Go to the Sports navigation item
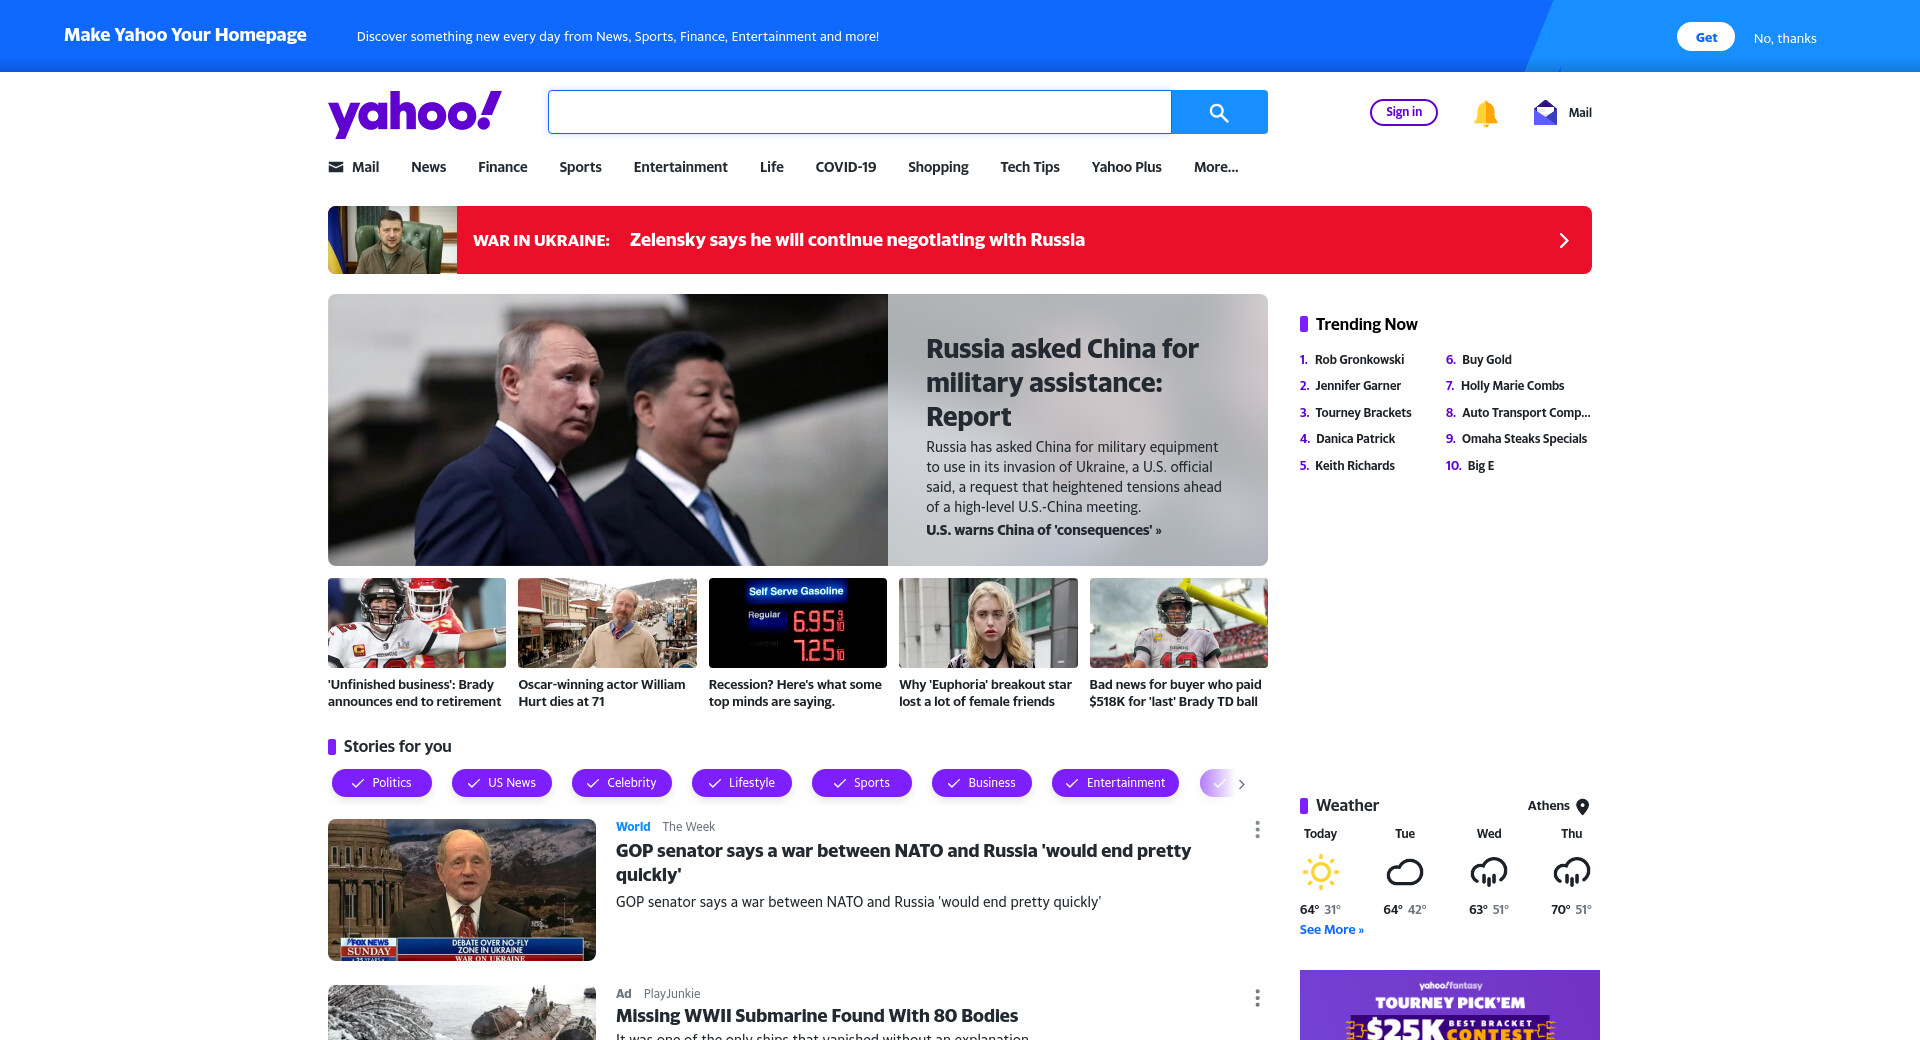Image resolution: width=1920 pixels, height=1040 pixels. (581, 167)
